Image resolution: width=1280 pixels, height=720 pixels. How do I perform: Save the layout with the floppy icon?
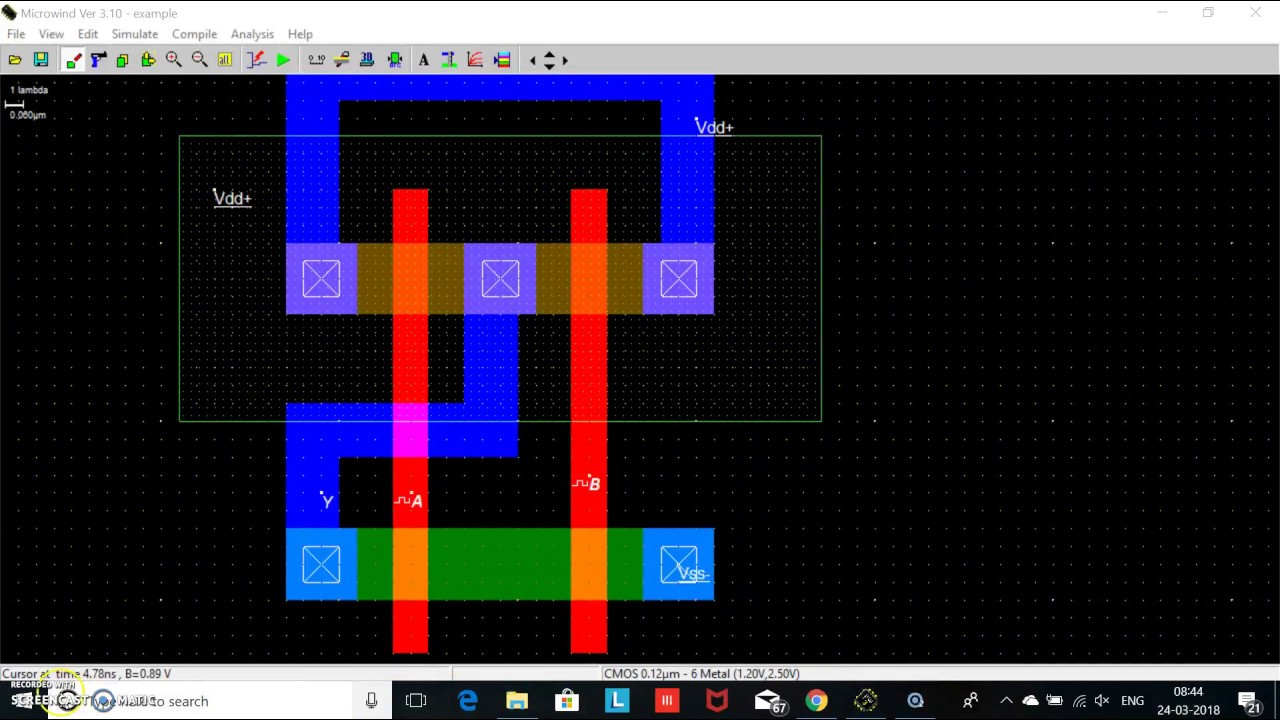[41, 60]
